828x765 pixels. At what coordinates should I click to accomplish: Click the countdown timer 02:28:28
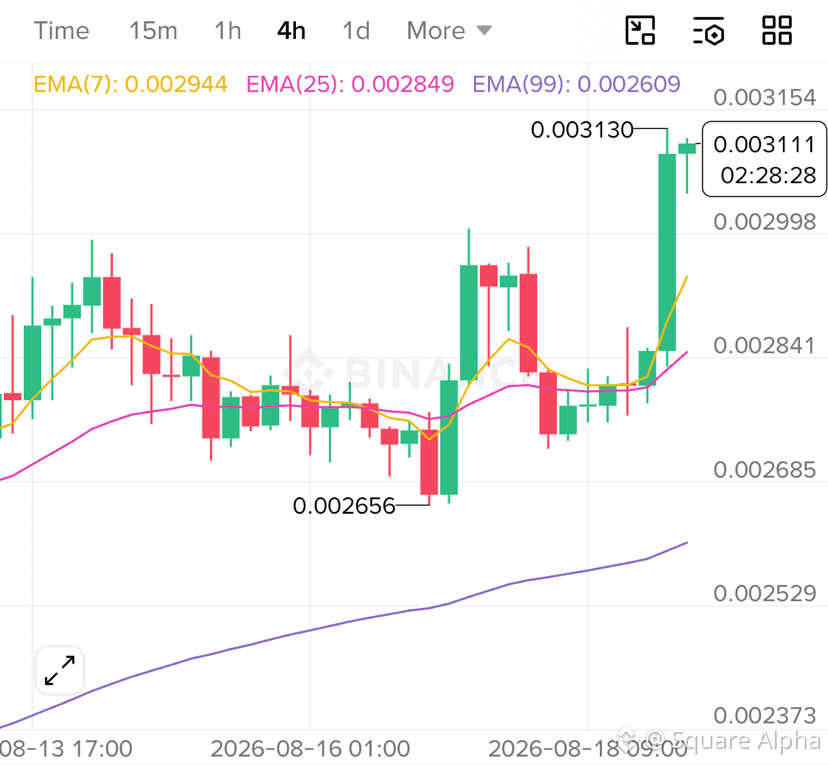point(768,175)
